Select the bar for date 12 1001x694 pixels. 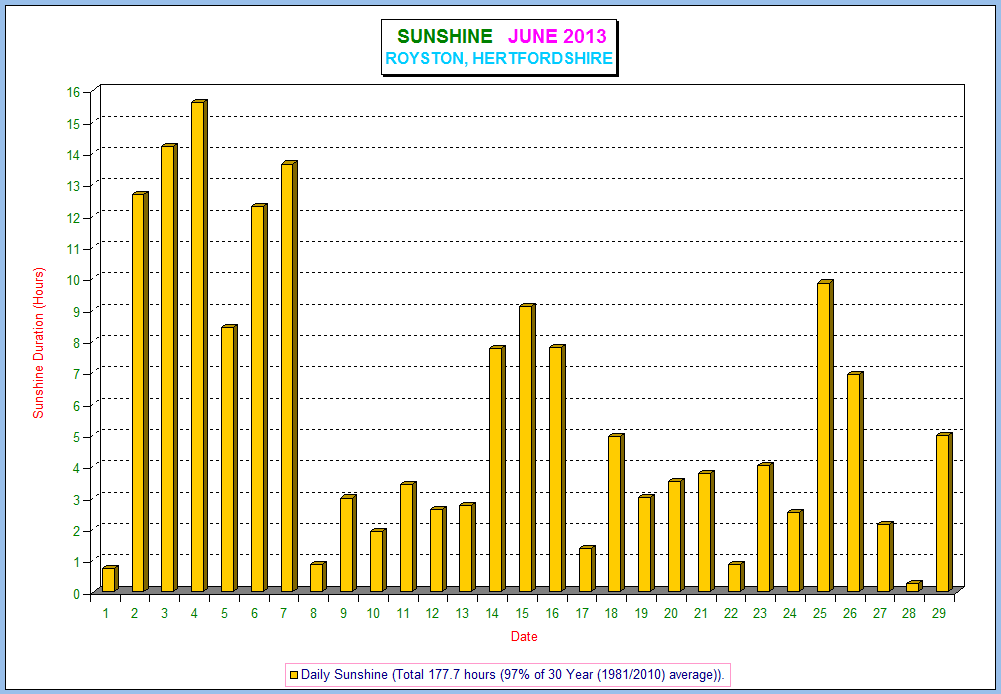(x=438, y=549)
